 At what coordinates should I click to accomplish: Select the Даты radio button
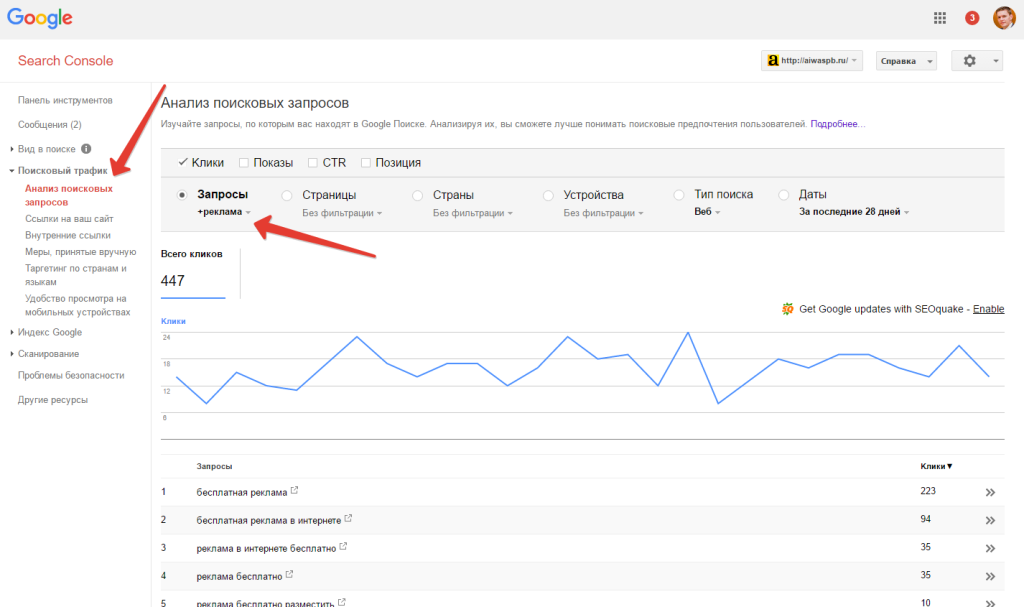point(783,195)
